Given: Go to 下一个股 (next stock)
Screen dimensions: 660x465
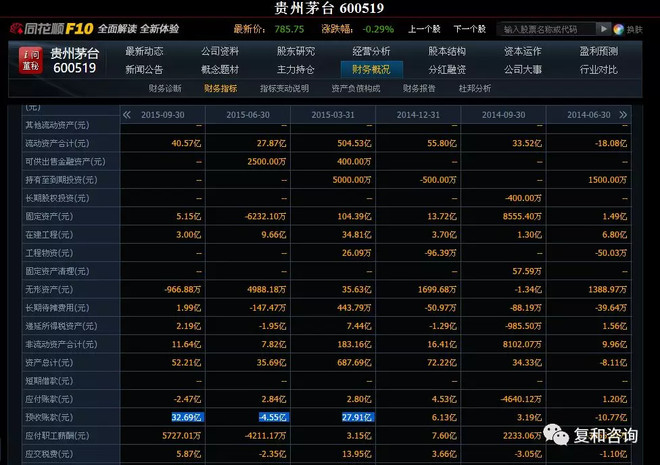Looking at the screenshot, I should point(469,29).
